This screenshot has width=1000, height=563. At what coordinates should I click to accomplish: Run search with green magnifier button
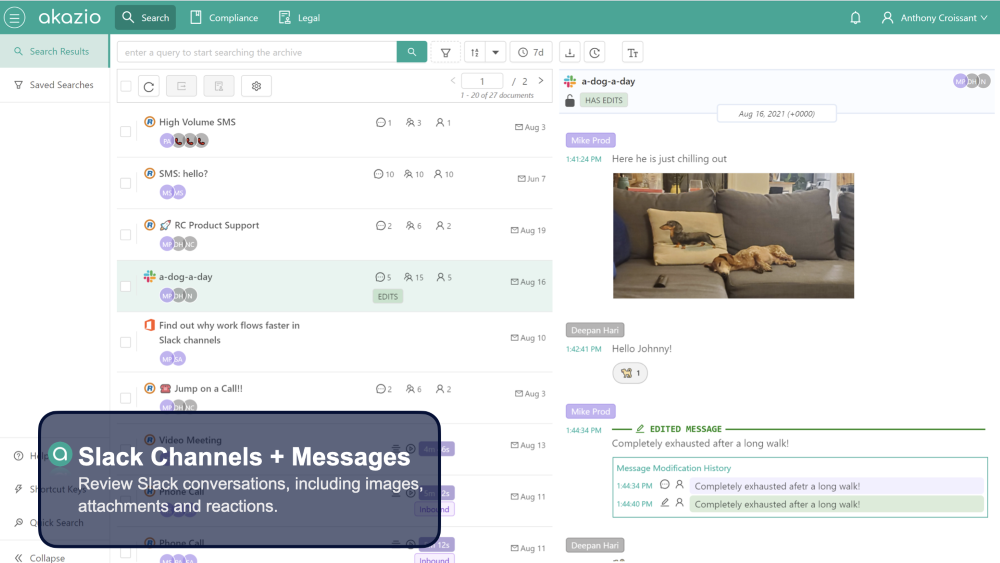411,52
